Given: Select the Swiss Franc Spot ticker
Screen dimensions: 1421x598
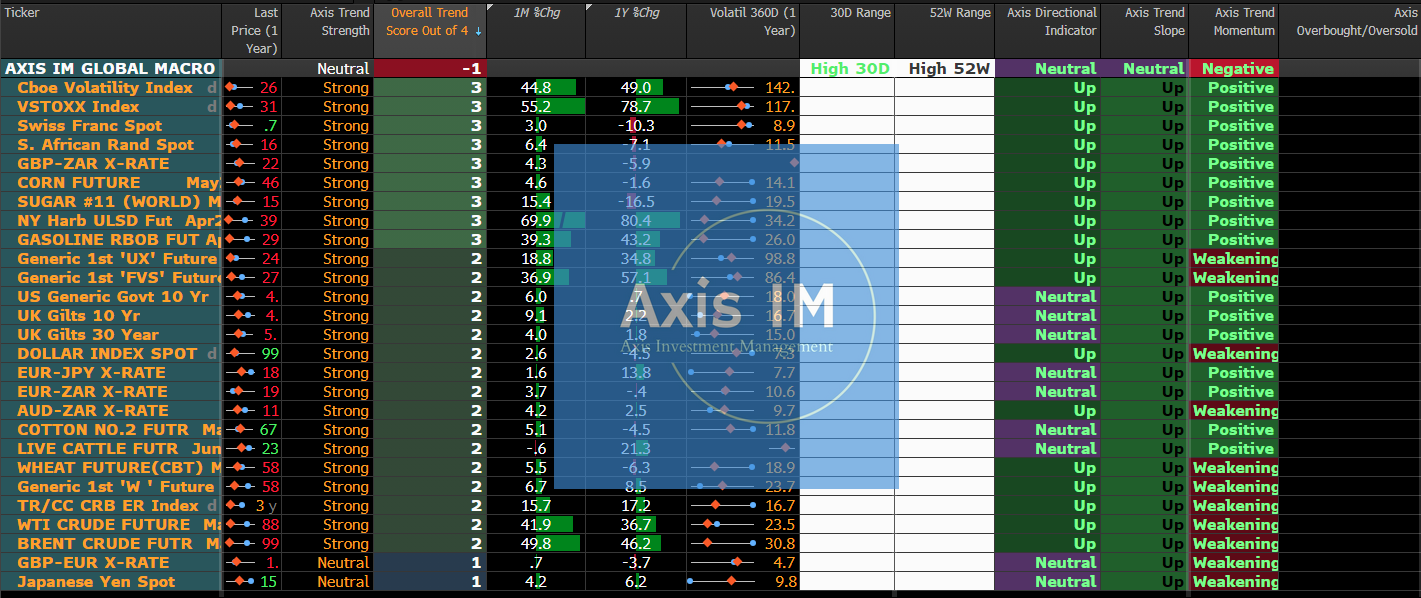Looking at the screenshot, I should [89, 126].
